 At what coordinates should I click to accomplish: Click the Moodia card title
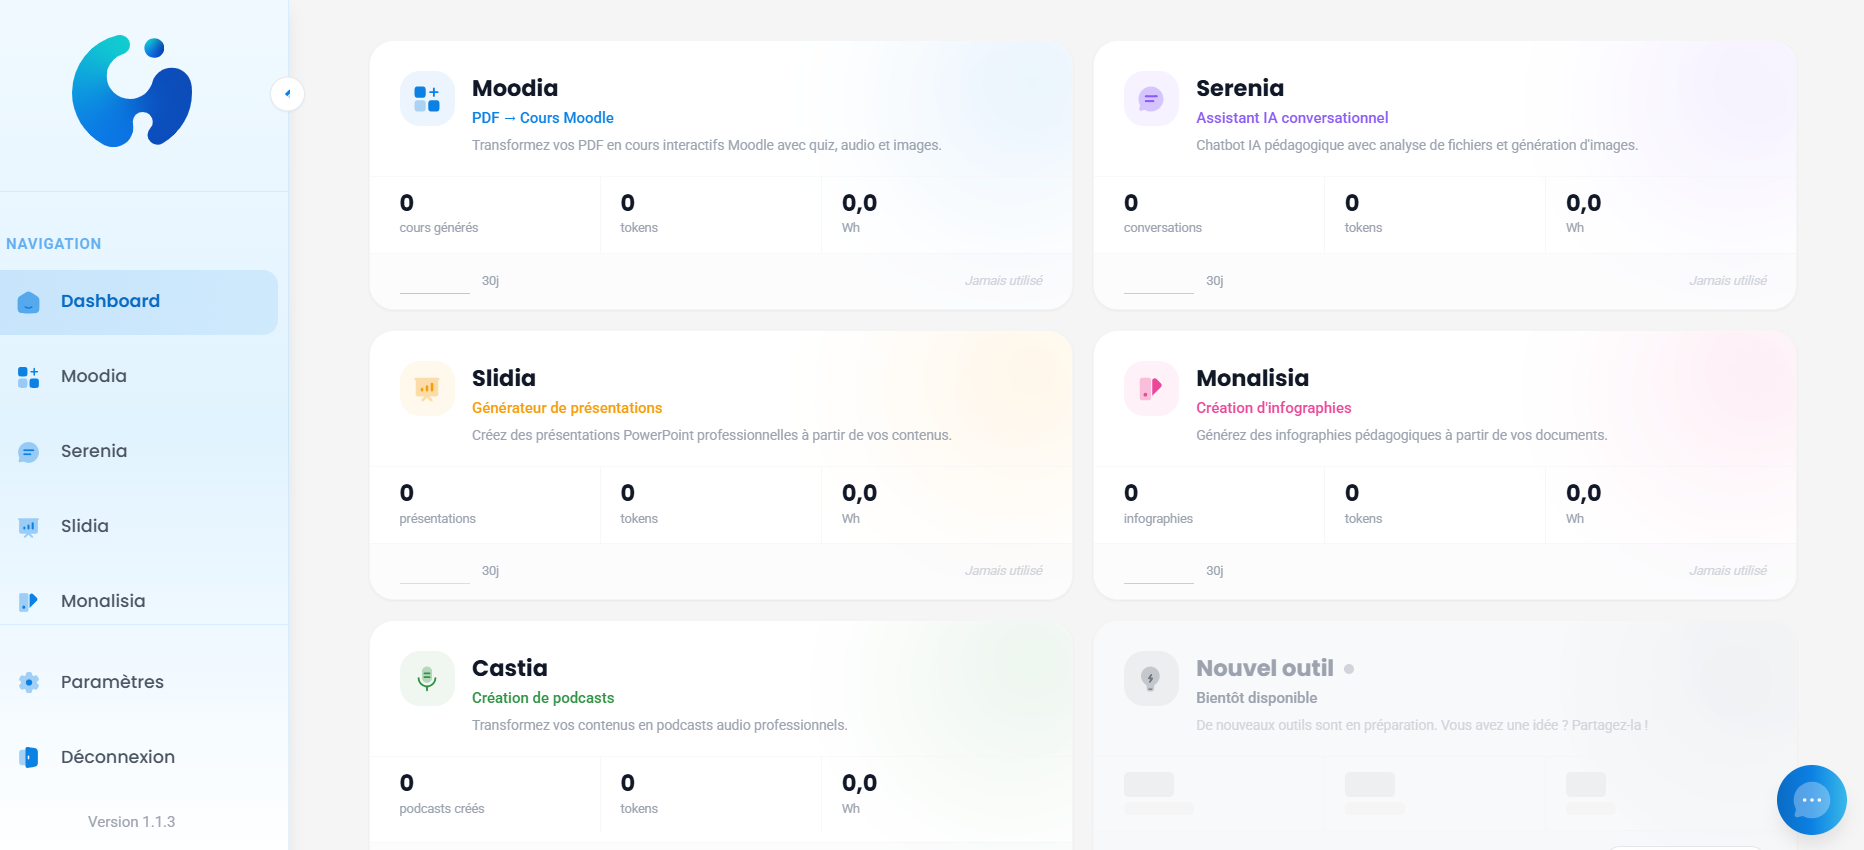point(514,88)
